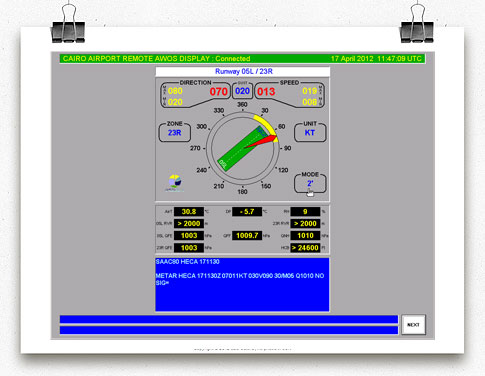Select the Runway 05L / 23R title
This screenshot has height=376, width=485.
tap(244, 71)
